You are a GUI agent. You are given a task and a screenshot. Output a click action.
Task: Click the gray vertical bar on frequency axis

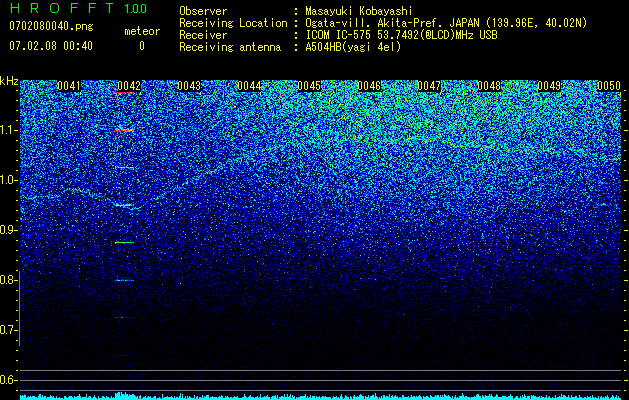20,308
